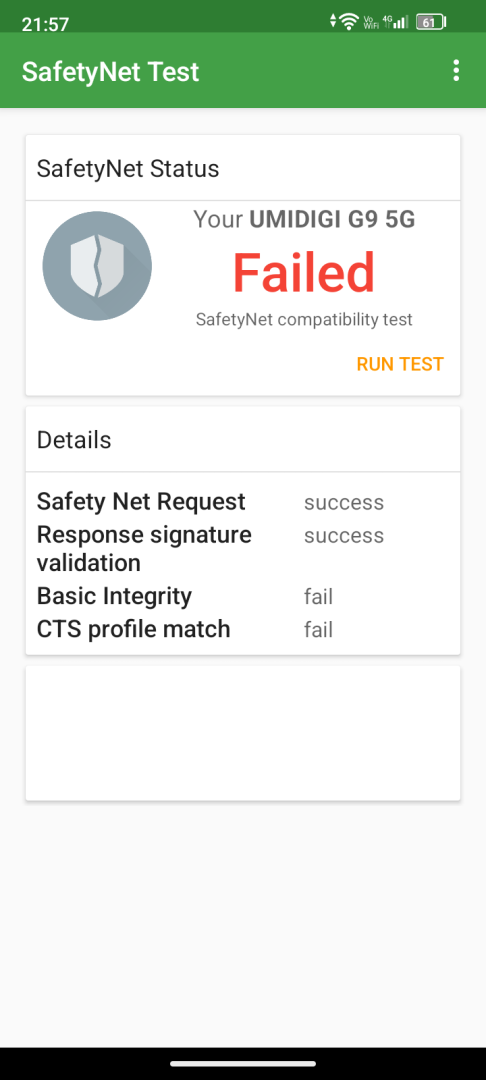The width and height of the screenshot is (486, 1080).
Task: Tap the SafetyNet compatibility test subtitle
Action: click(304, 320)
